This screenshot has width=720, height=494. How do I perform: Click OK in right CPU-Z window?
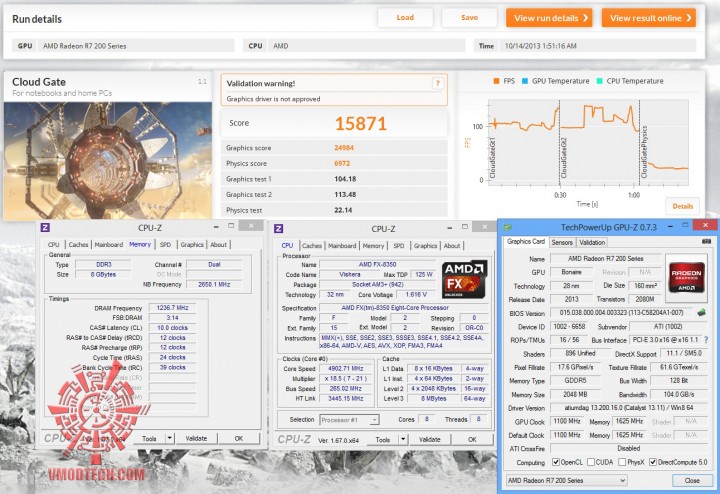(472, 439)
